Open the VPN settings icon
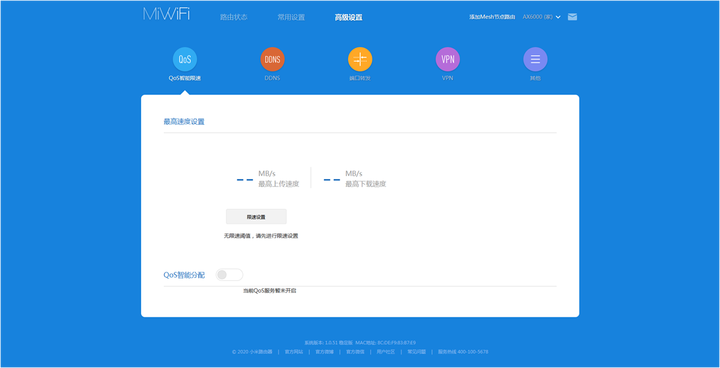 tap(448, 59)
